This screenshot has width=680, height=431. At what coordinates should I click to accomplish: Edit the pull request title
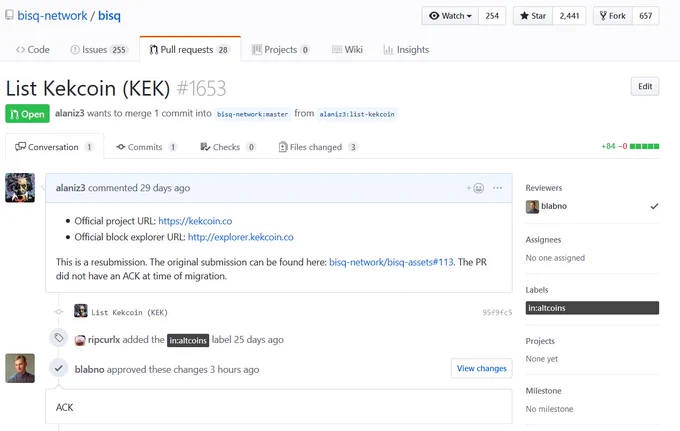(x=645, y=86)
